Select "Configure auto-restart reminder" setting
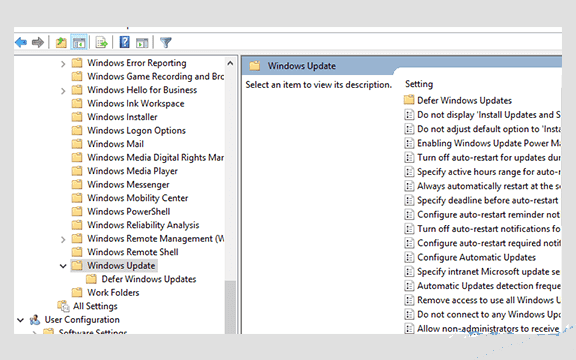 tap(482, 215)
